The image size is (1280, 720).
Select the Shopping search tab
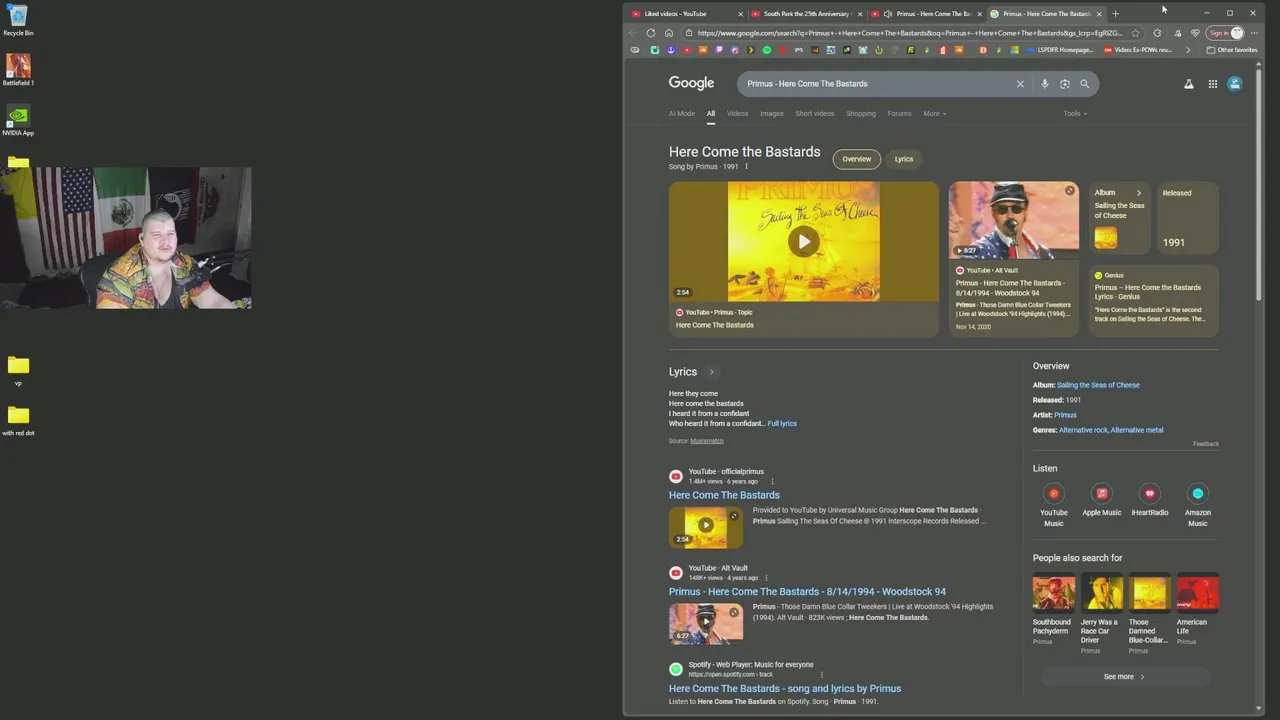(x=861, y=114)
